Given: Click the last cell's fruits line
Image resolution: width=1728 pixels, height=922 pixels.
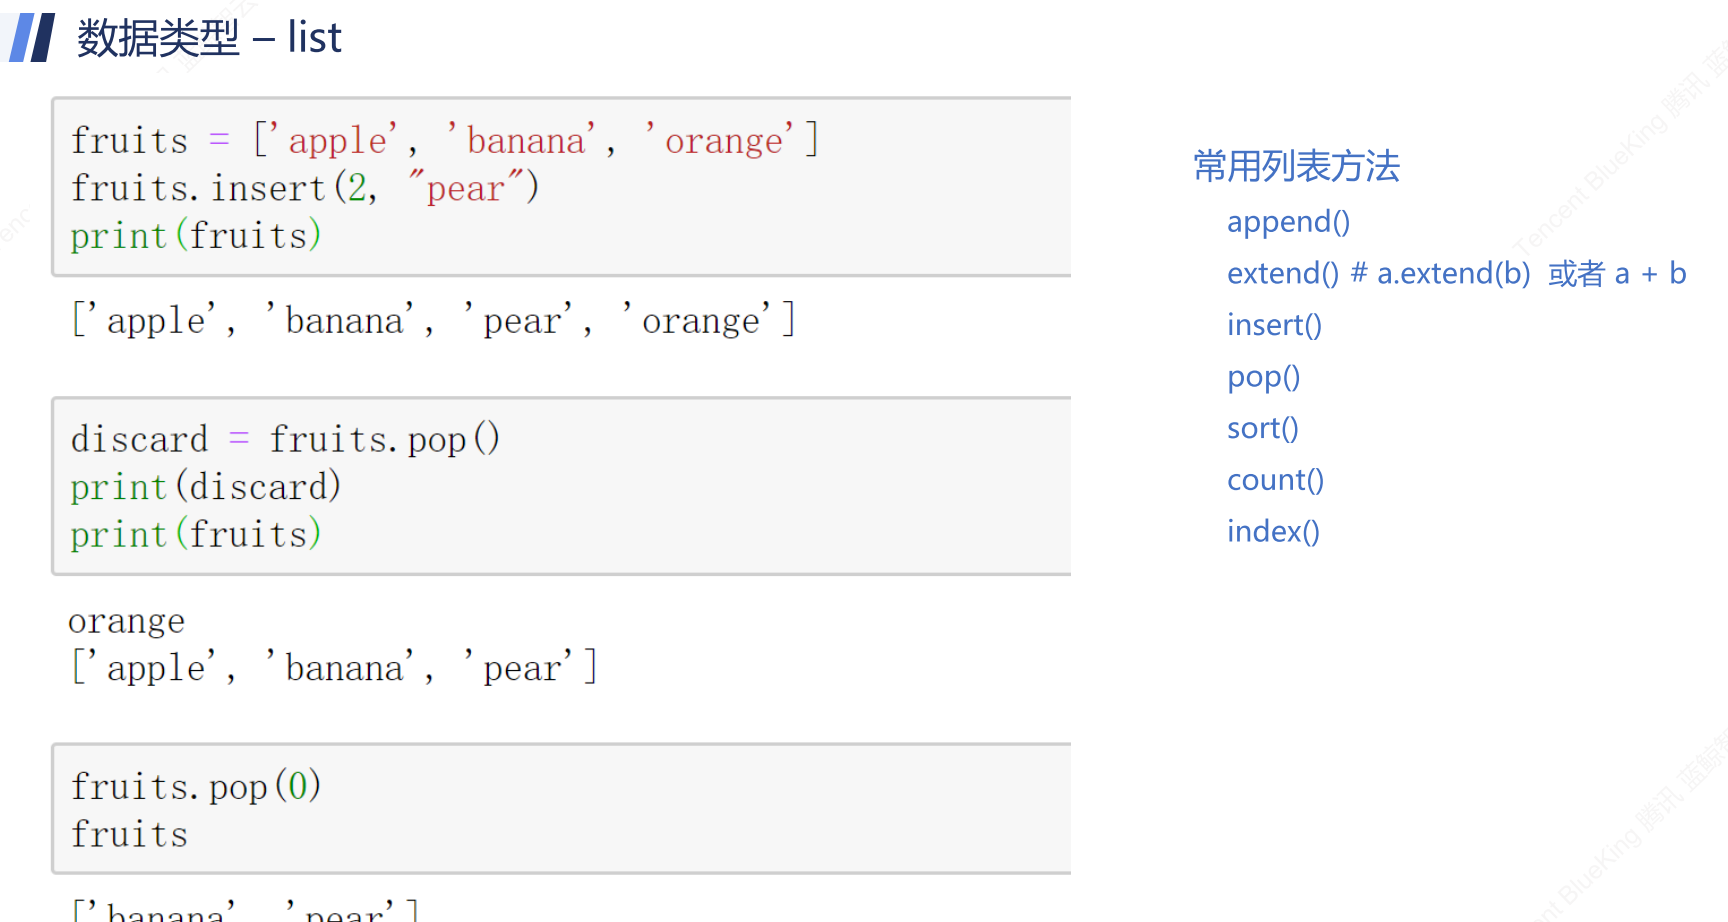Looking at the screenshot, I should [129, 835].
